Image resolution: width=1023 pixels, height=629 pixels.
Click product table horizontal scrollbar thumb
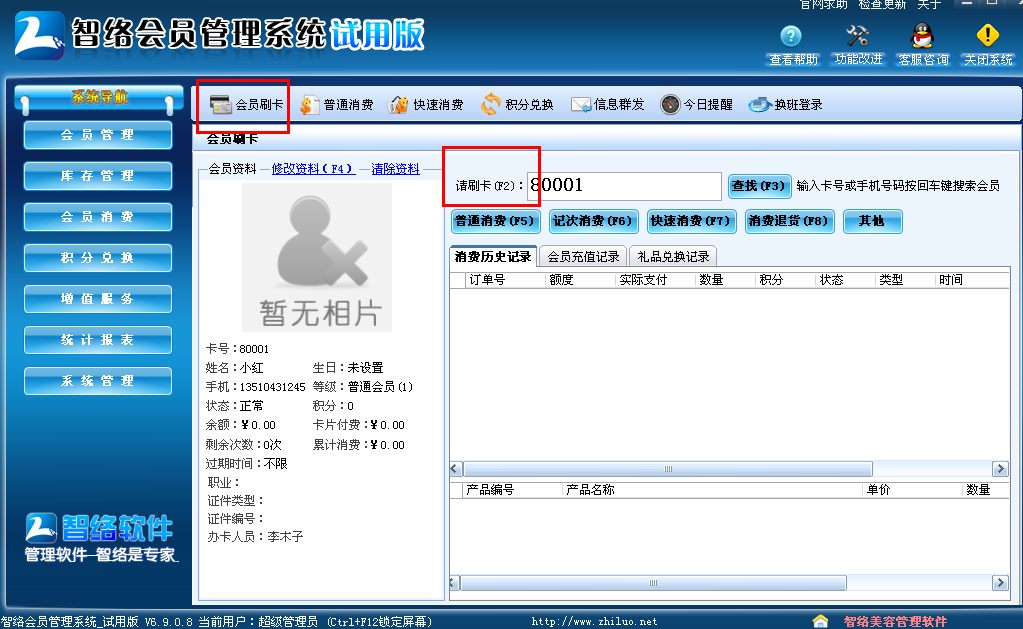(654, 583)
